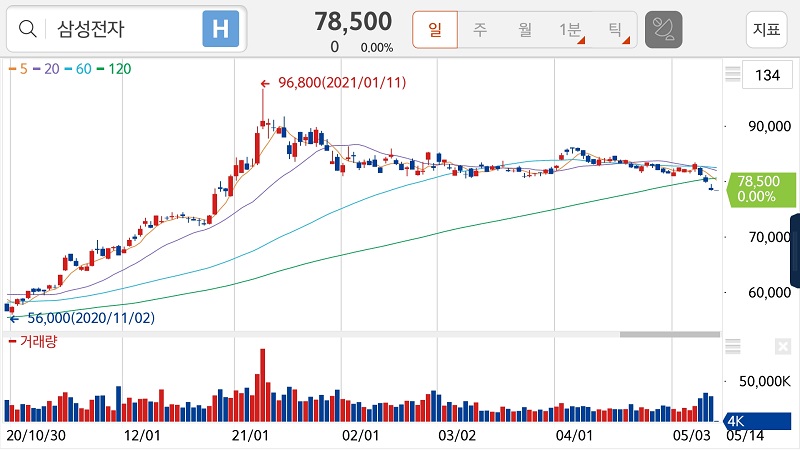This screenshot has height=450, width=800.
Task: Tap the search magnifier icon
Action: coord(27,29)
